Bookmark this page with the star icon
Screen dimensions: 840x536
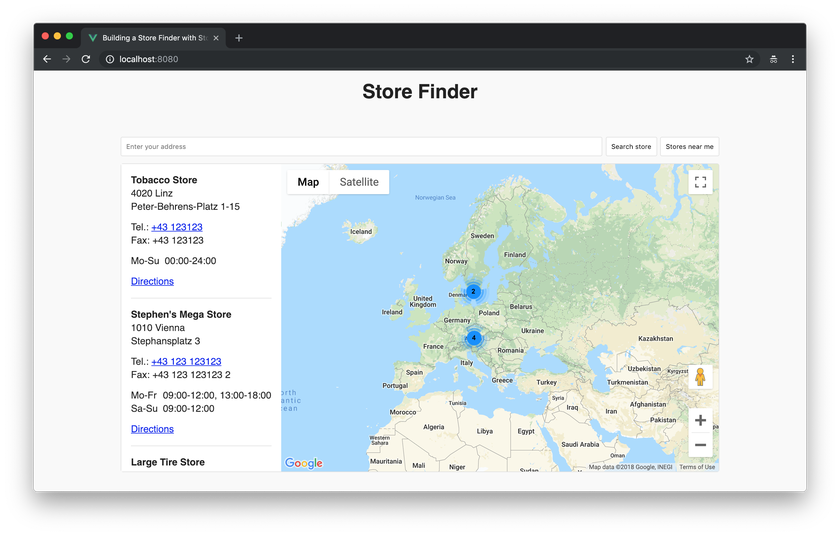point(749,59)
